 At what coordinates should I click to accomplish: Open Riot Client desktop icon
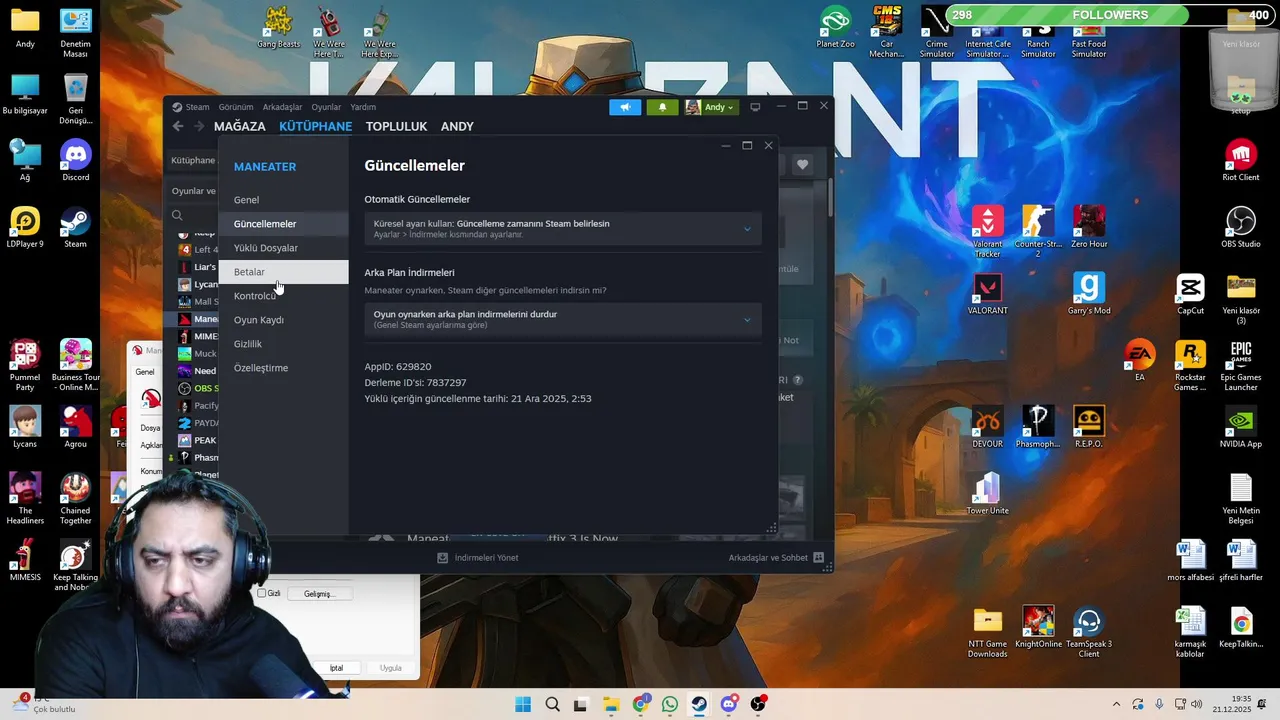(1241, 161)
